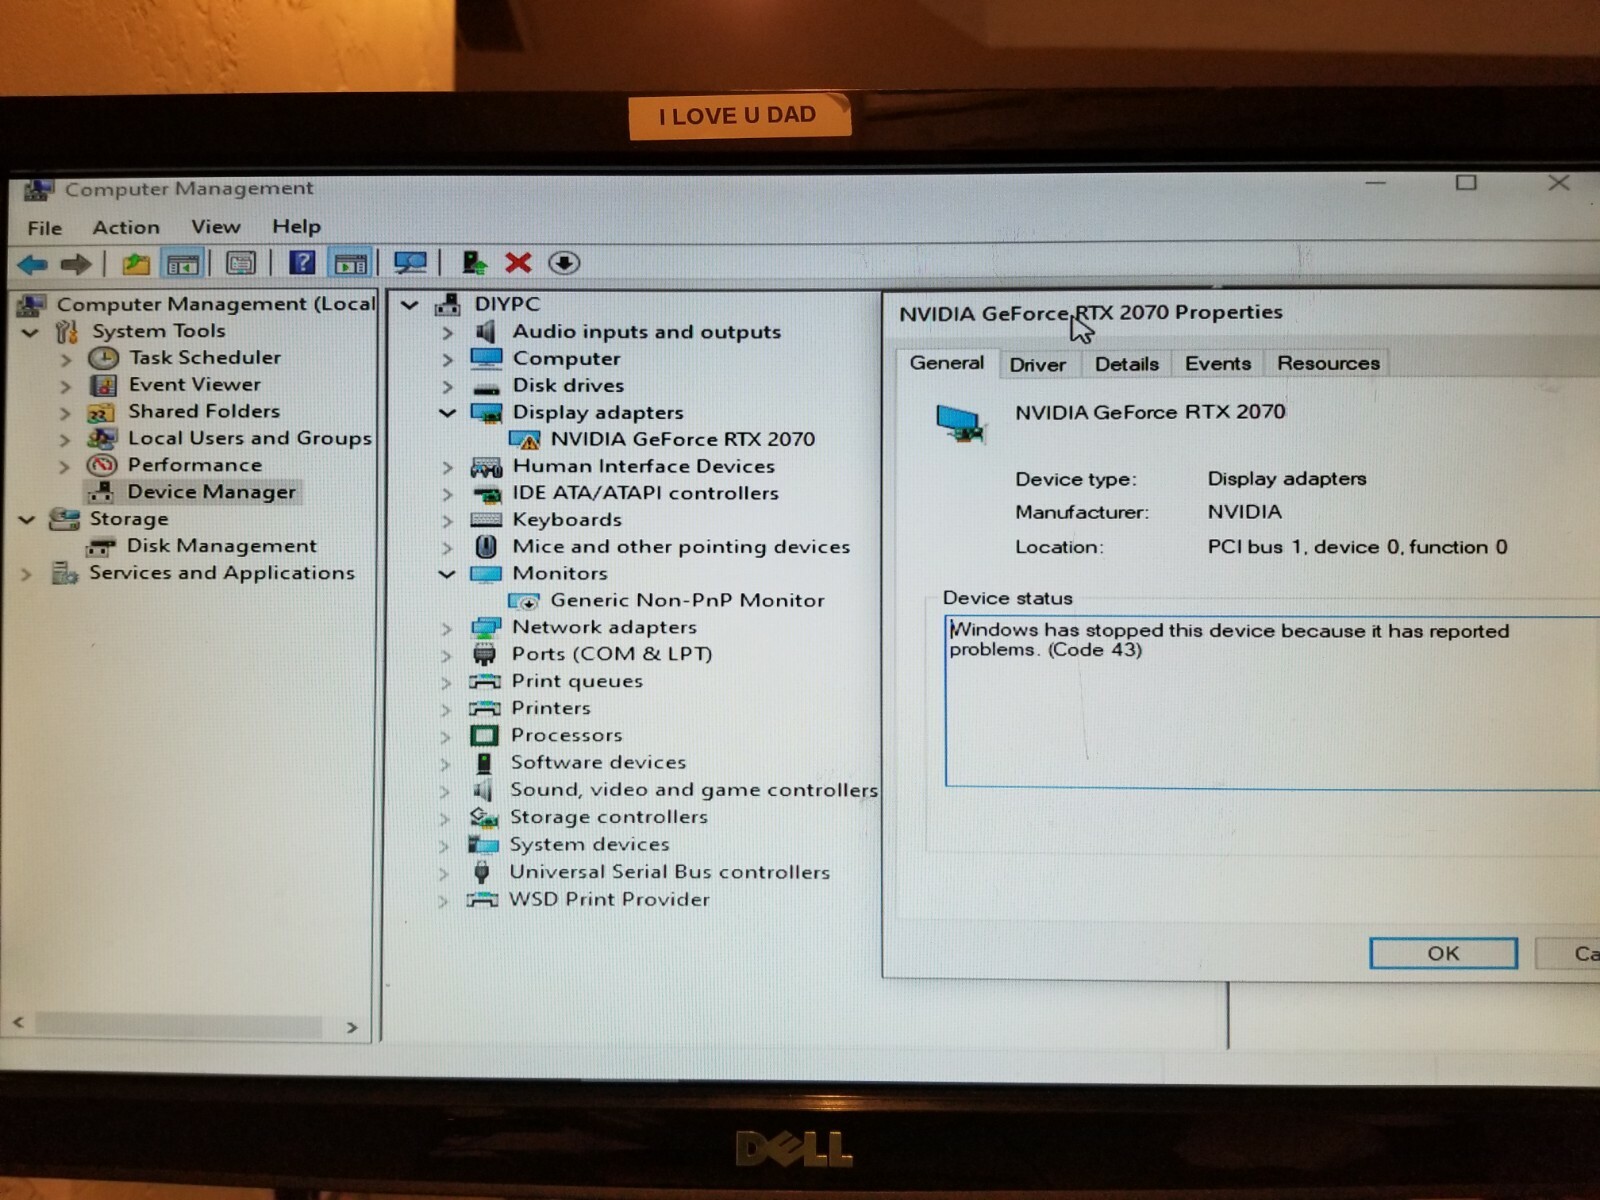Switch to the Driver tab
The image size is (1600, 1200).
[x=1038, y=365]
